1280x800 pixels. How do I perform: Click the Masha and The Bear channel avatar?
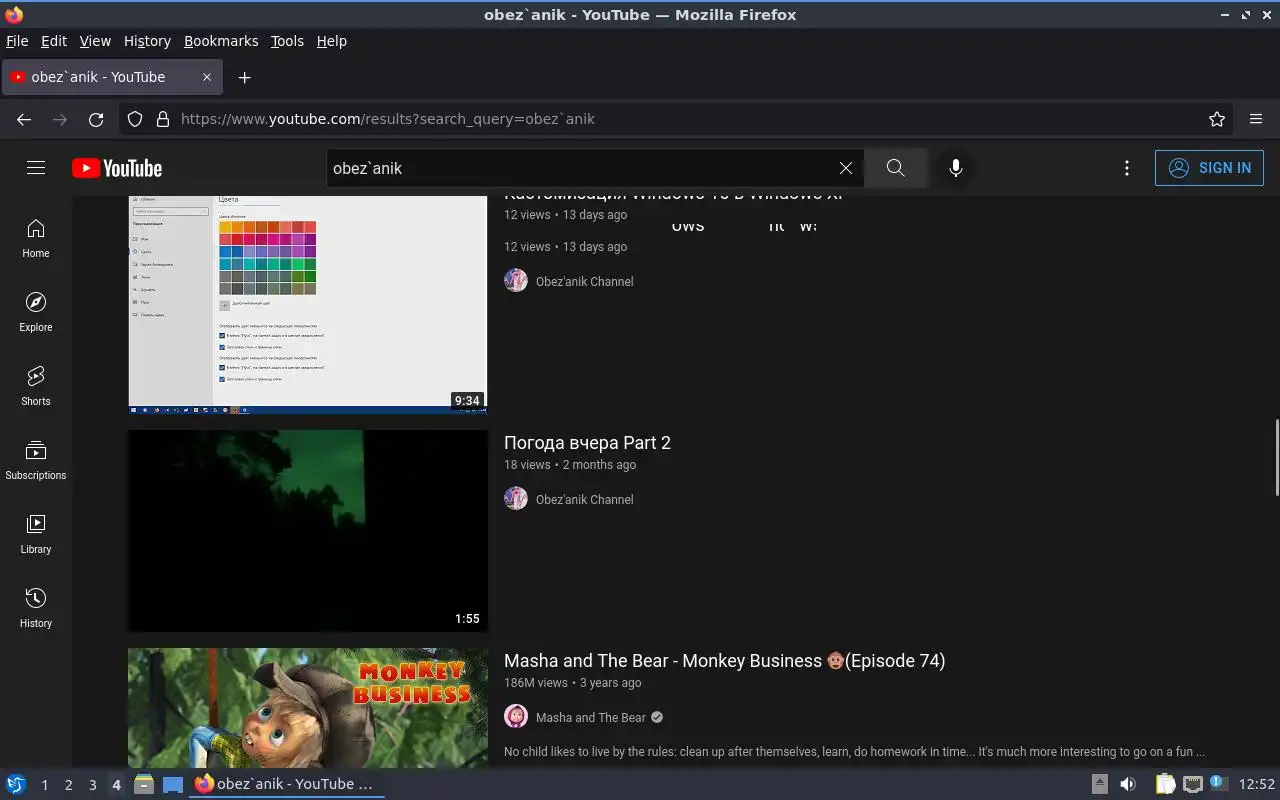[x=516, y=717]
